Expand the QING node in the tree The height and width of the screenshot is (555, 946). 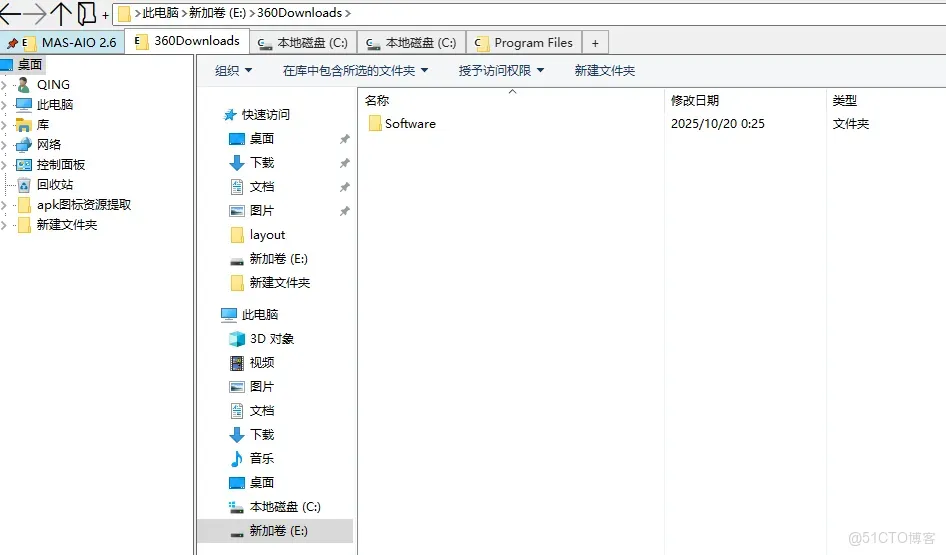click(x=4, y=85)
